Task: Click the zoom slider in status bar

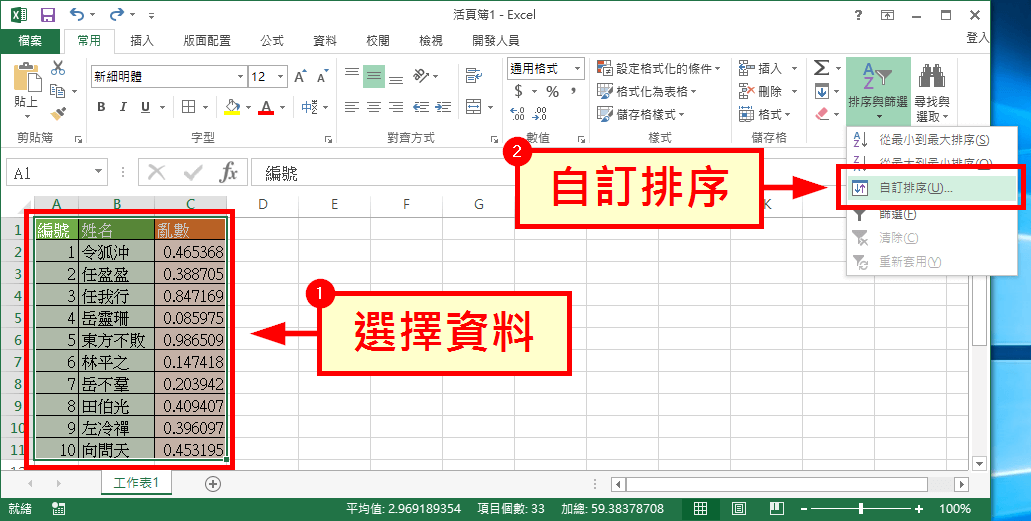Action: (861, 509)
